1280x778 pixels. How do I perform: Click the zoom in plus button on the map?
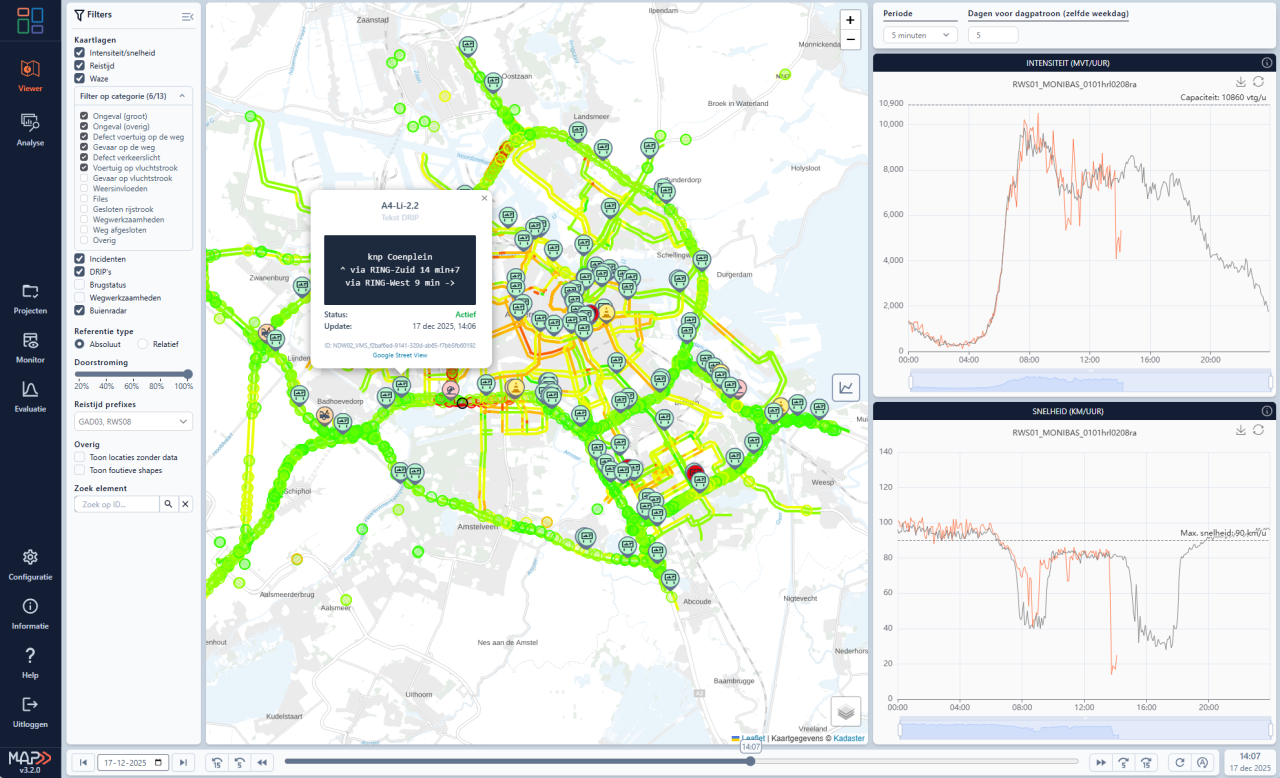849,19
